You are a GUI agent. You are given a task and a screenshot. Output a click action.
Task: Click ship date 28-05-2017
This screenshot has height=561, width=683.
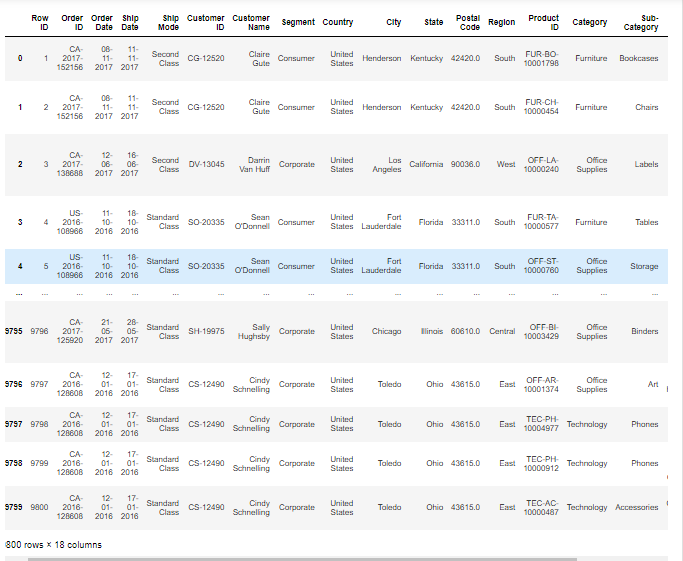pyautogui.click(x=129, y=331)
